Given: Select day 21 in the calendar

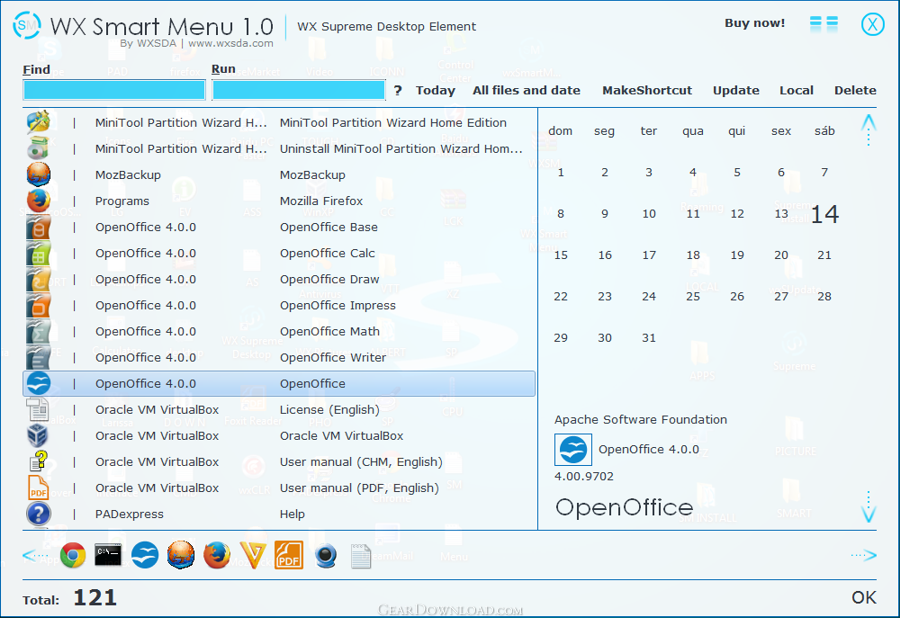Looking at the screenshot, I should 824,255.
